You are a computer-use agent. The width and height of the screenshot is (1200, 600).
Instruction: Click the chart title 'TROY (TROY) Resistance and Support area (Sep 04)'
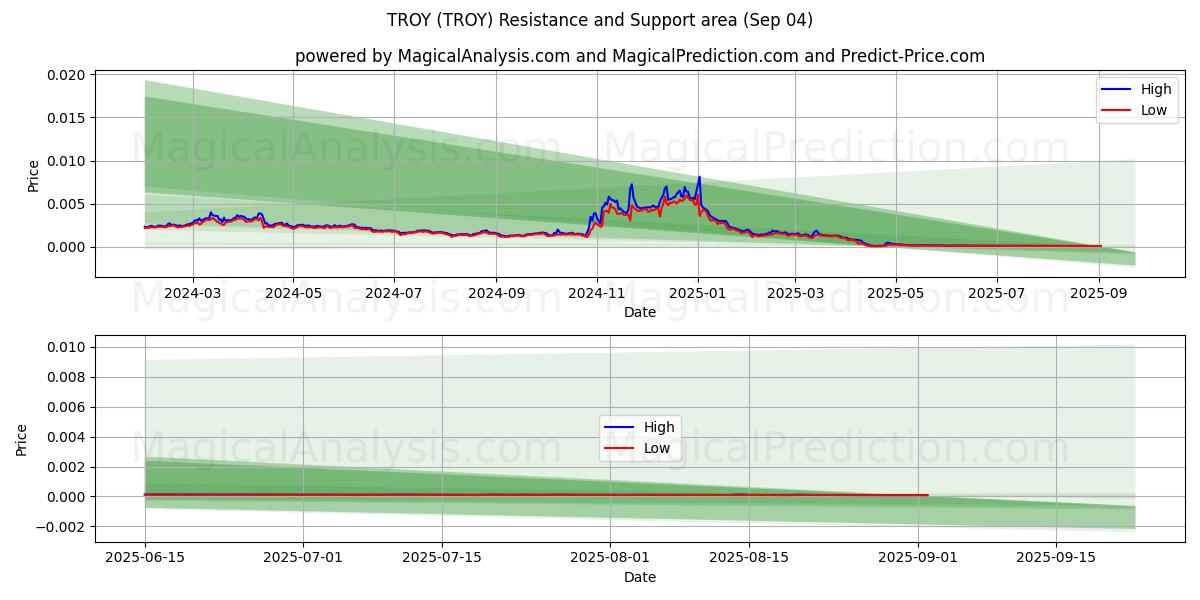(600, 20)
